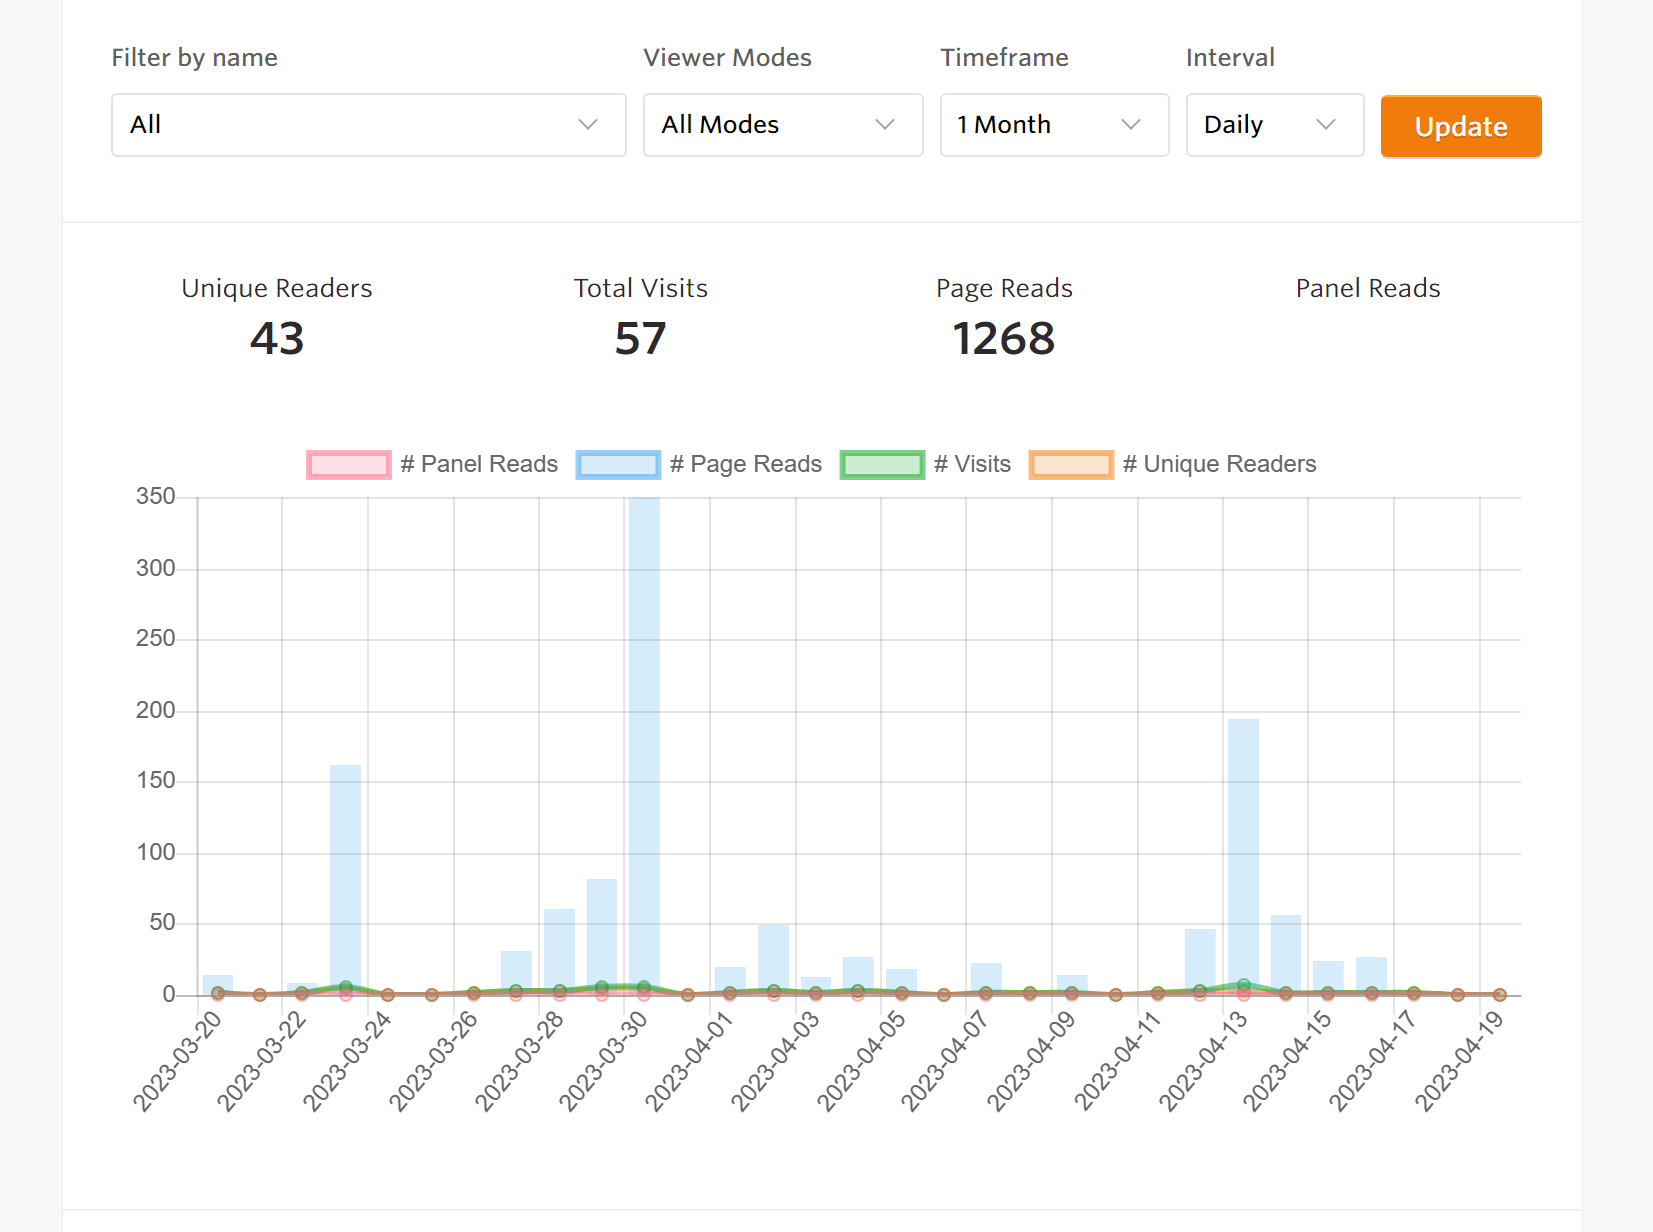Toggle Panel Reads legend swatch
The height and width of the screenshot is (1232, 1653).
tap(349, 465)
